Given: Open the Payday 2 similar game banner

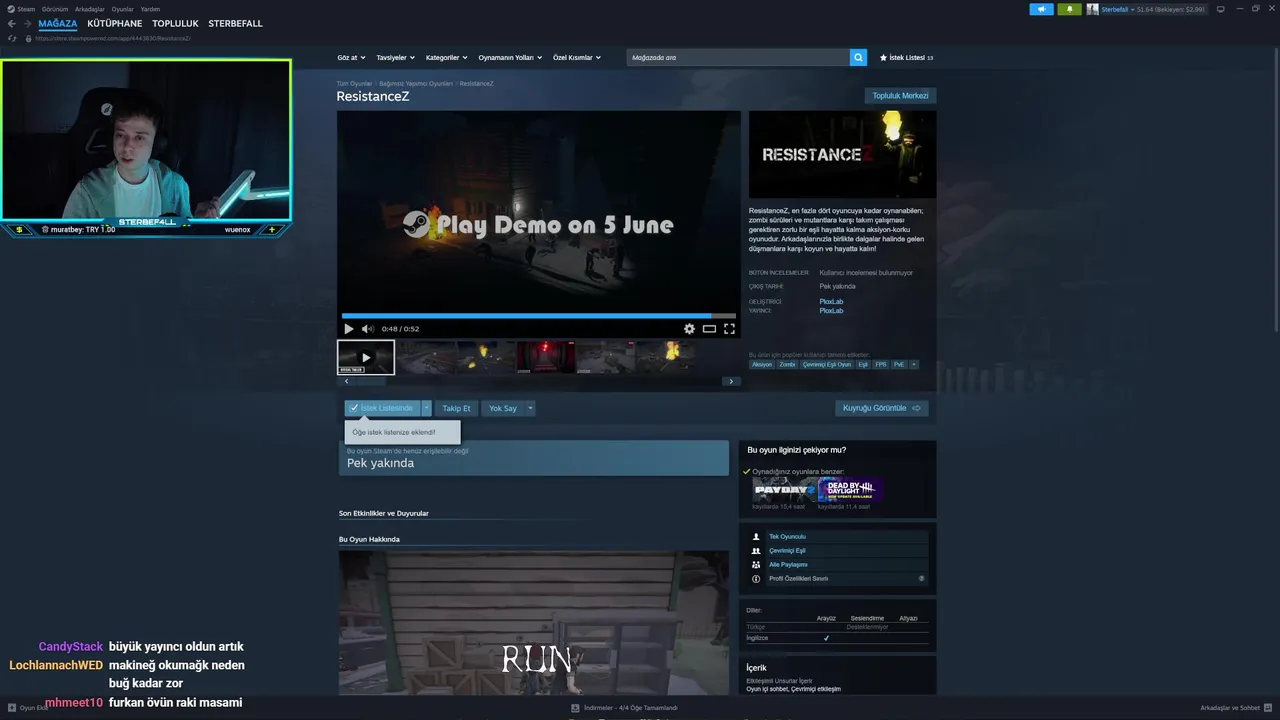Looking at the screenshot, I should click(x=785, y=490).
